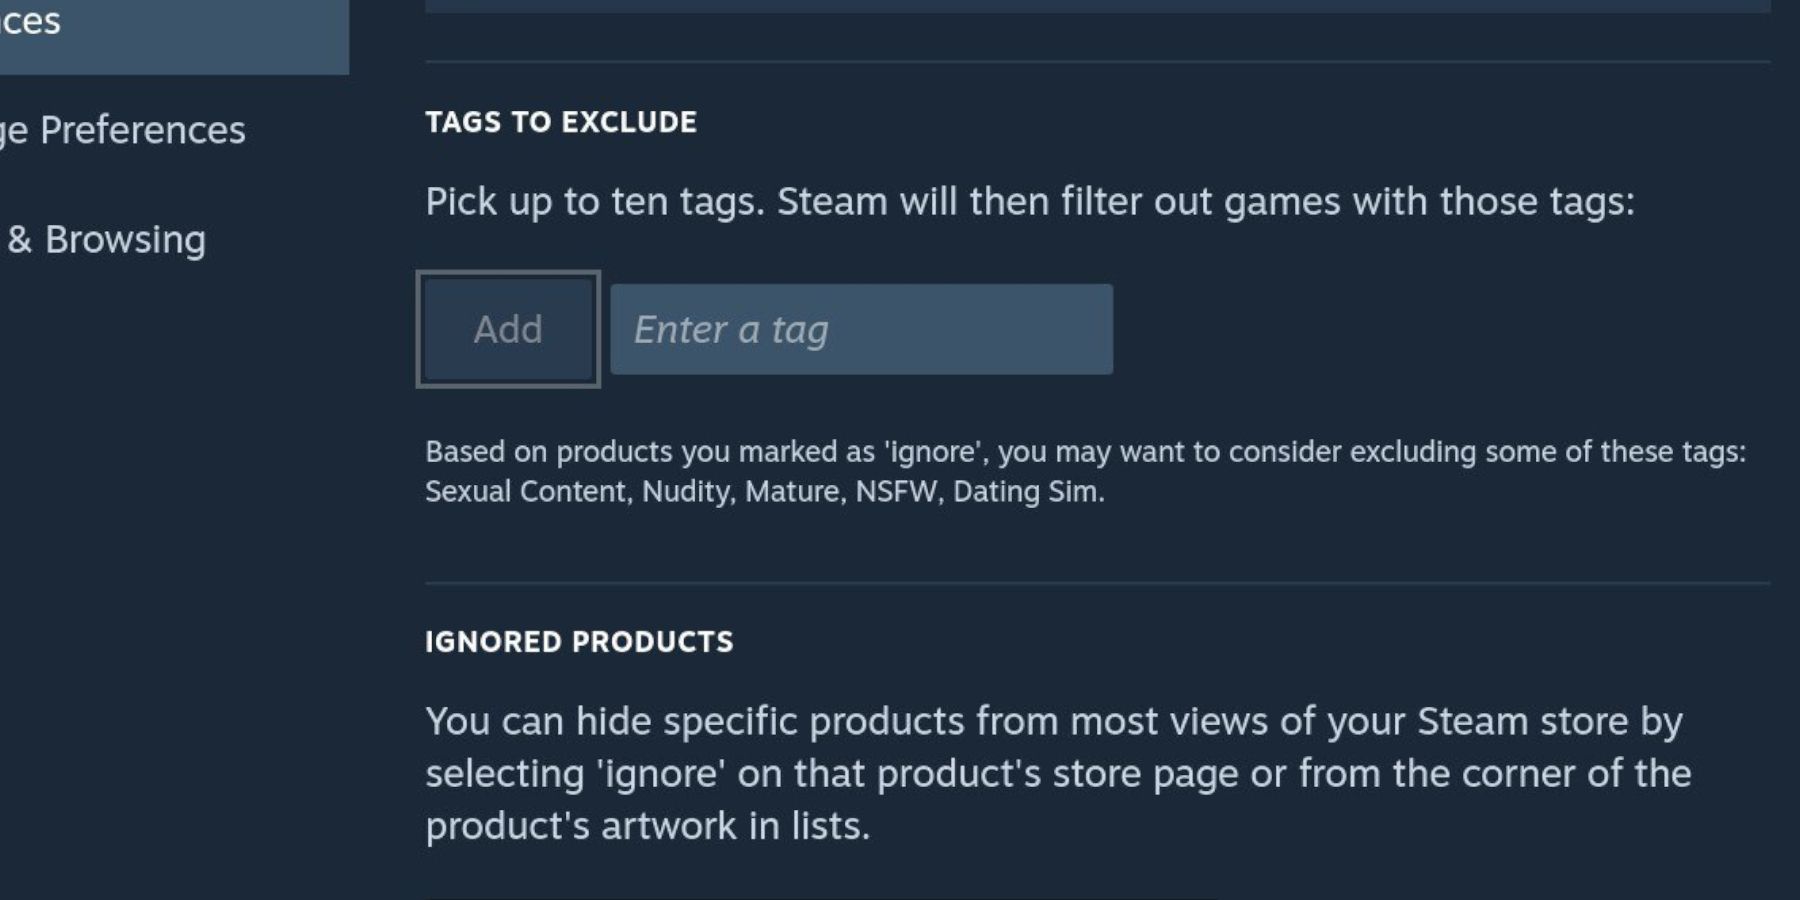This screenshot has height=900, width=1800.
Task: Click the "product's artwork in lists." line
Action: [648, 826]
